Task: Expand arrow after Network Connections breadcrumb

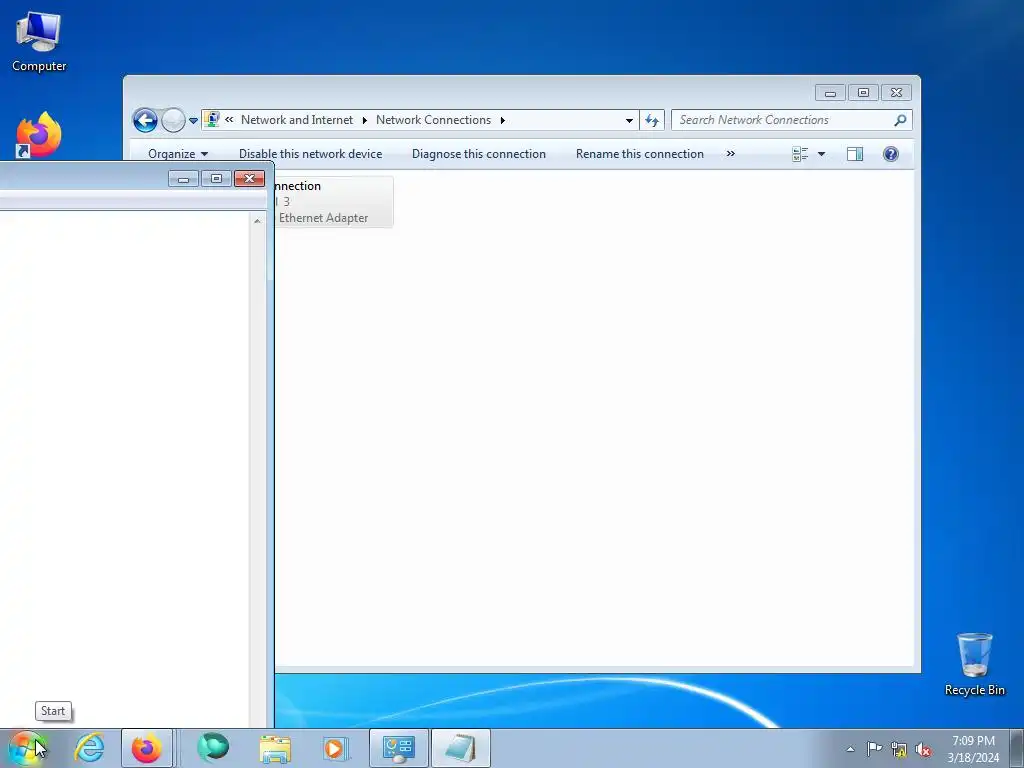Action: tap(502, 120)
